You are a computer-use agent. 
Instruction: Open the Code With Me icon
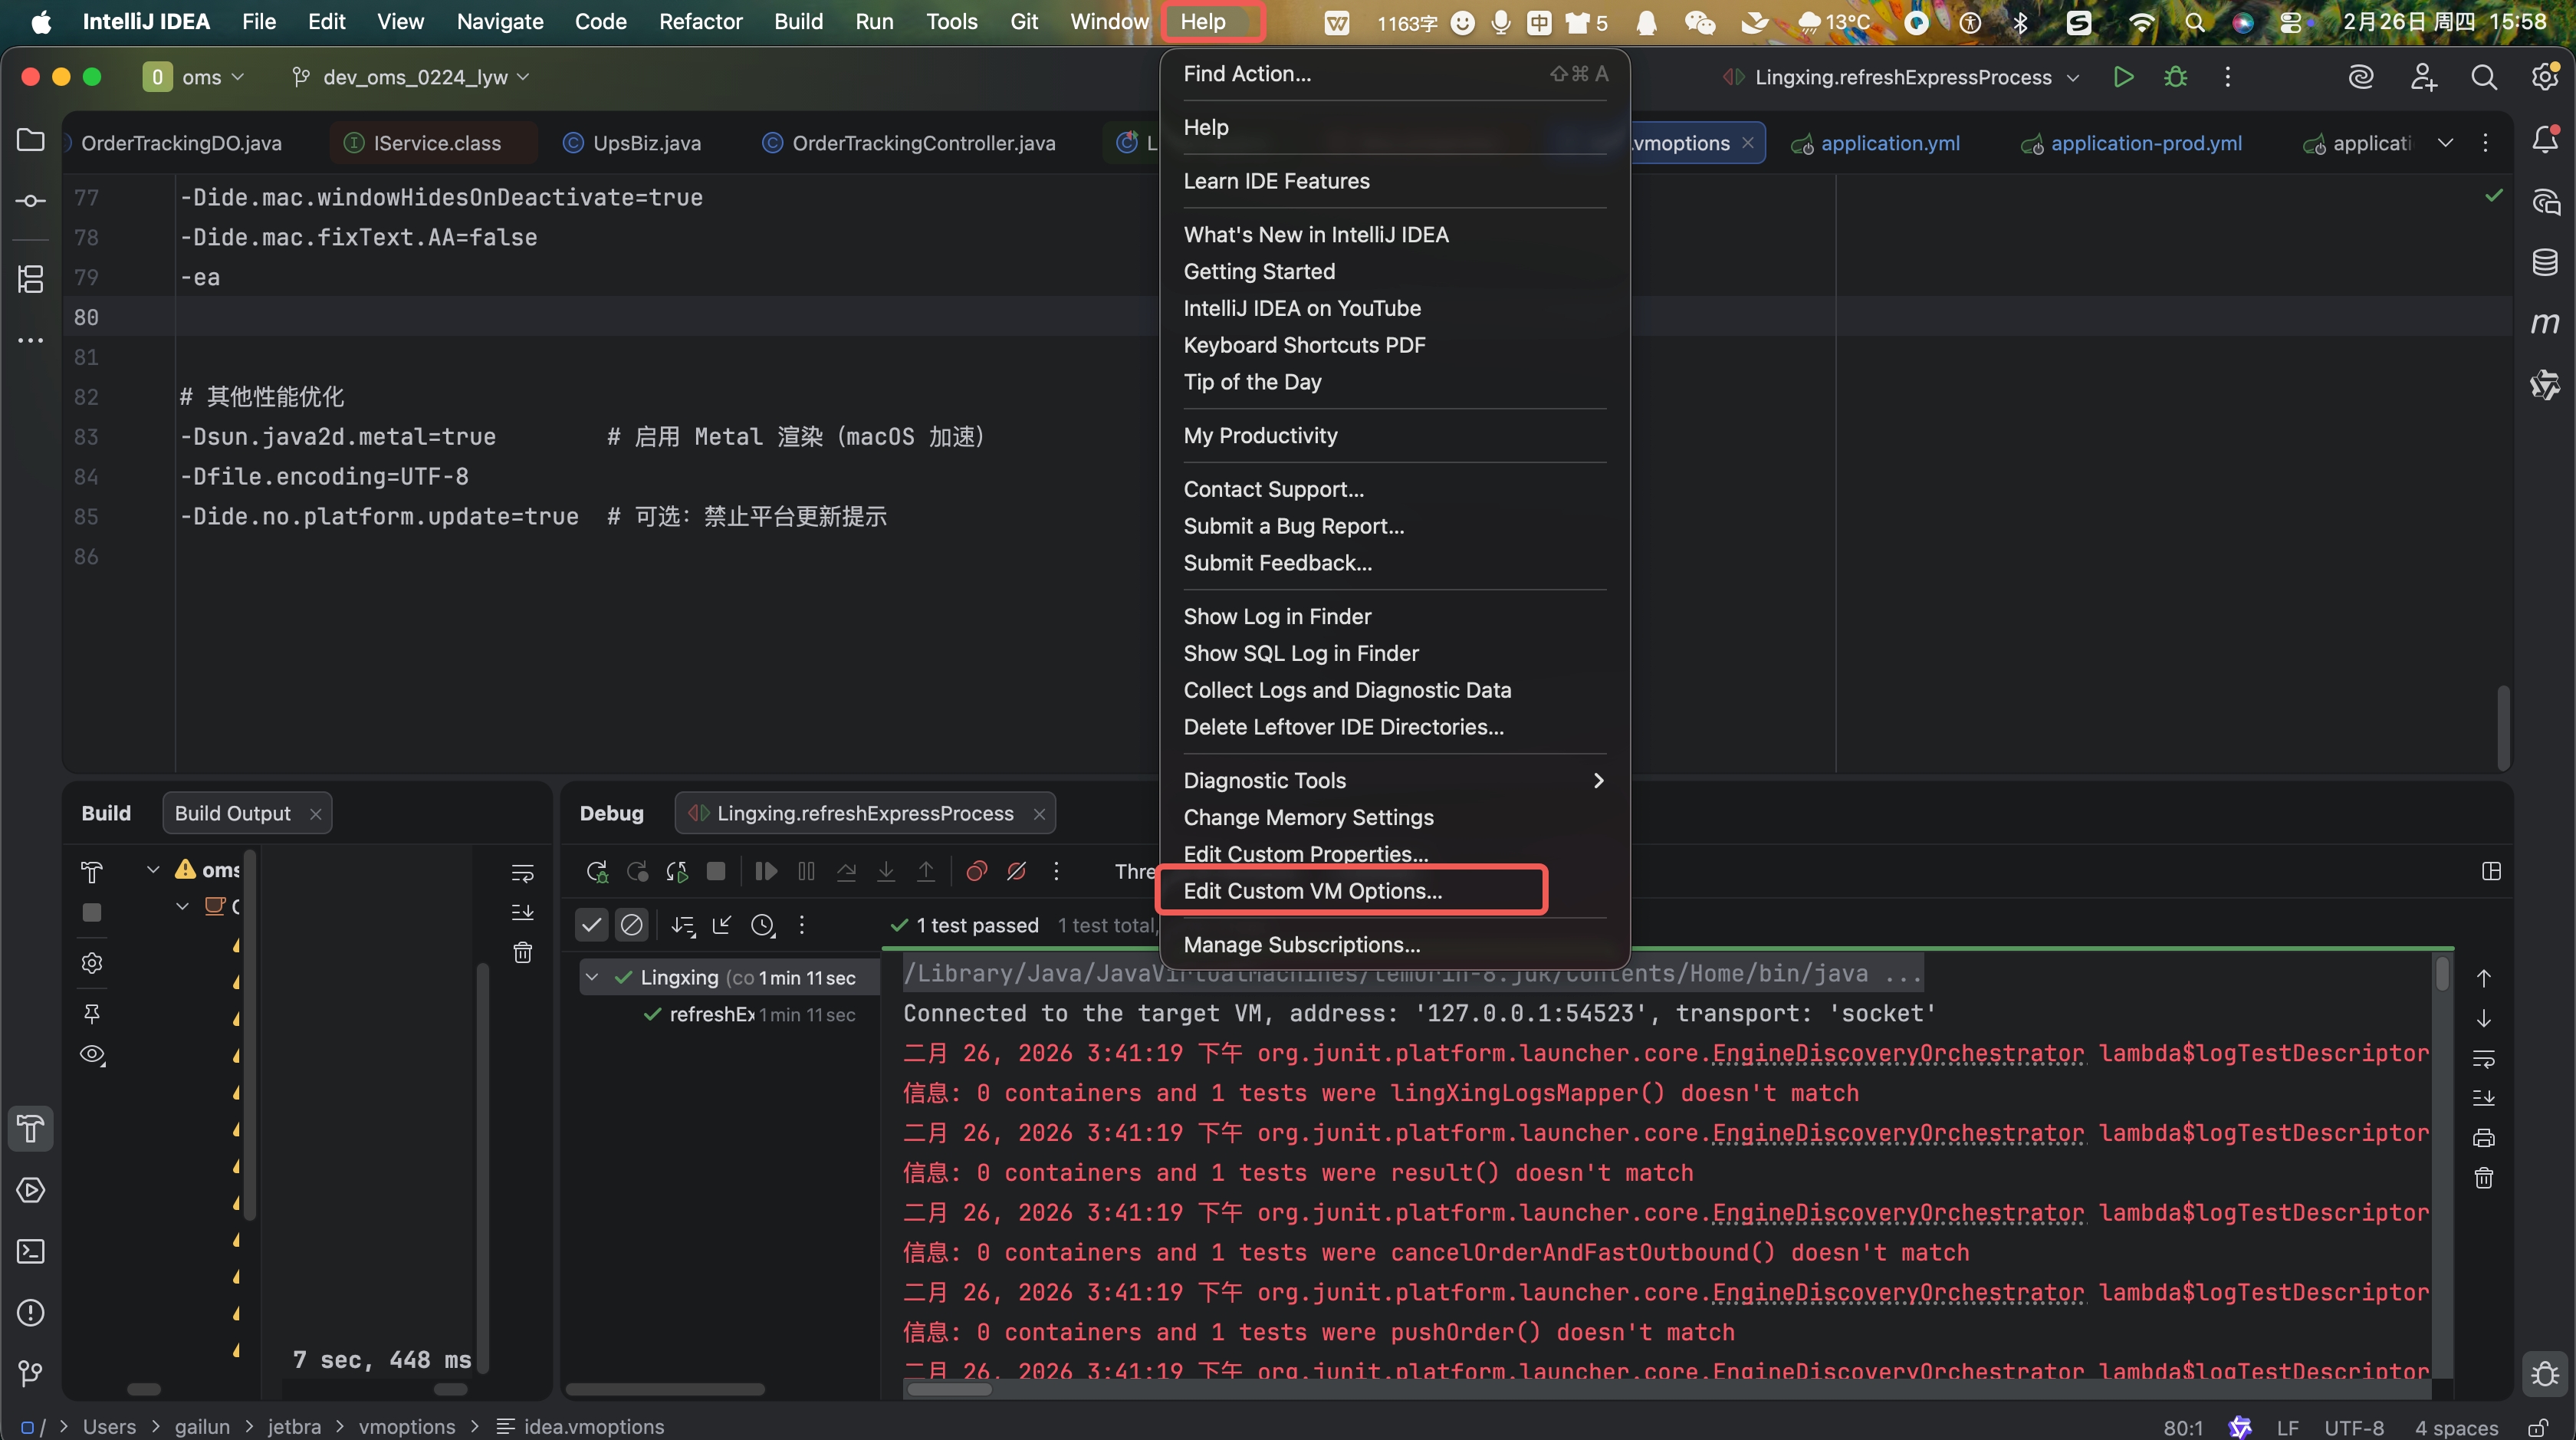pyautogui.click(x=2423, y=77)
